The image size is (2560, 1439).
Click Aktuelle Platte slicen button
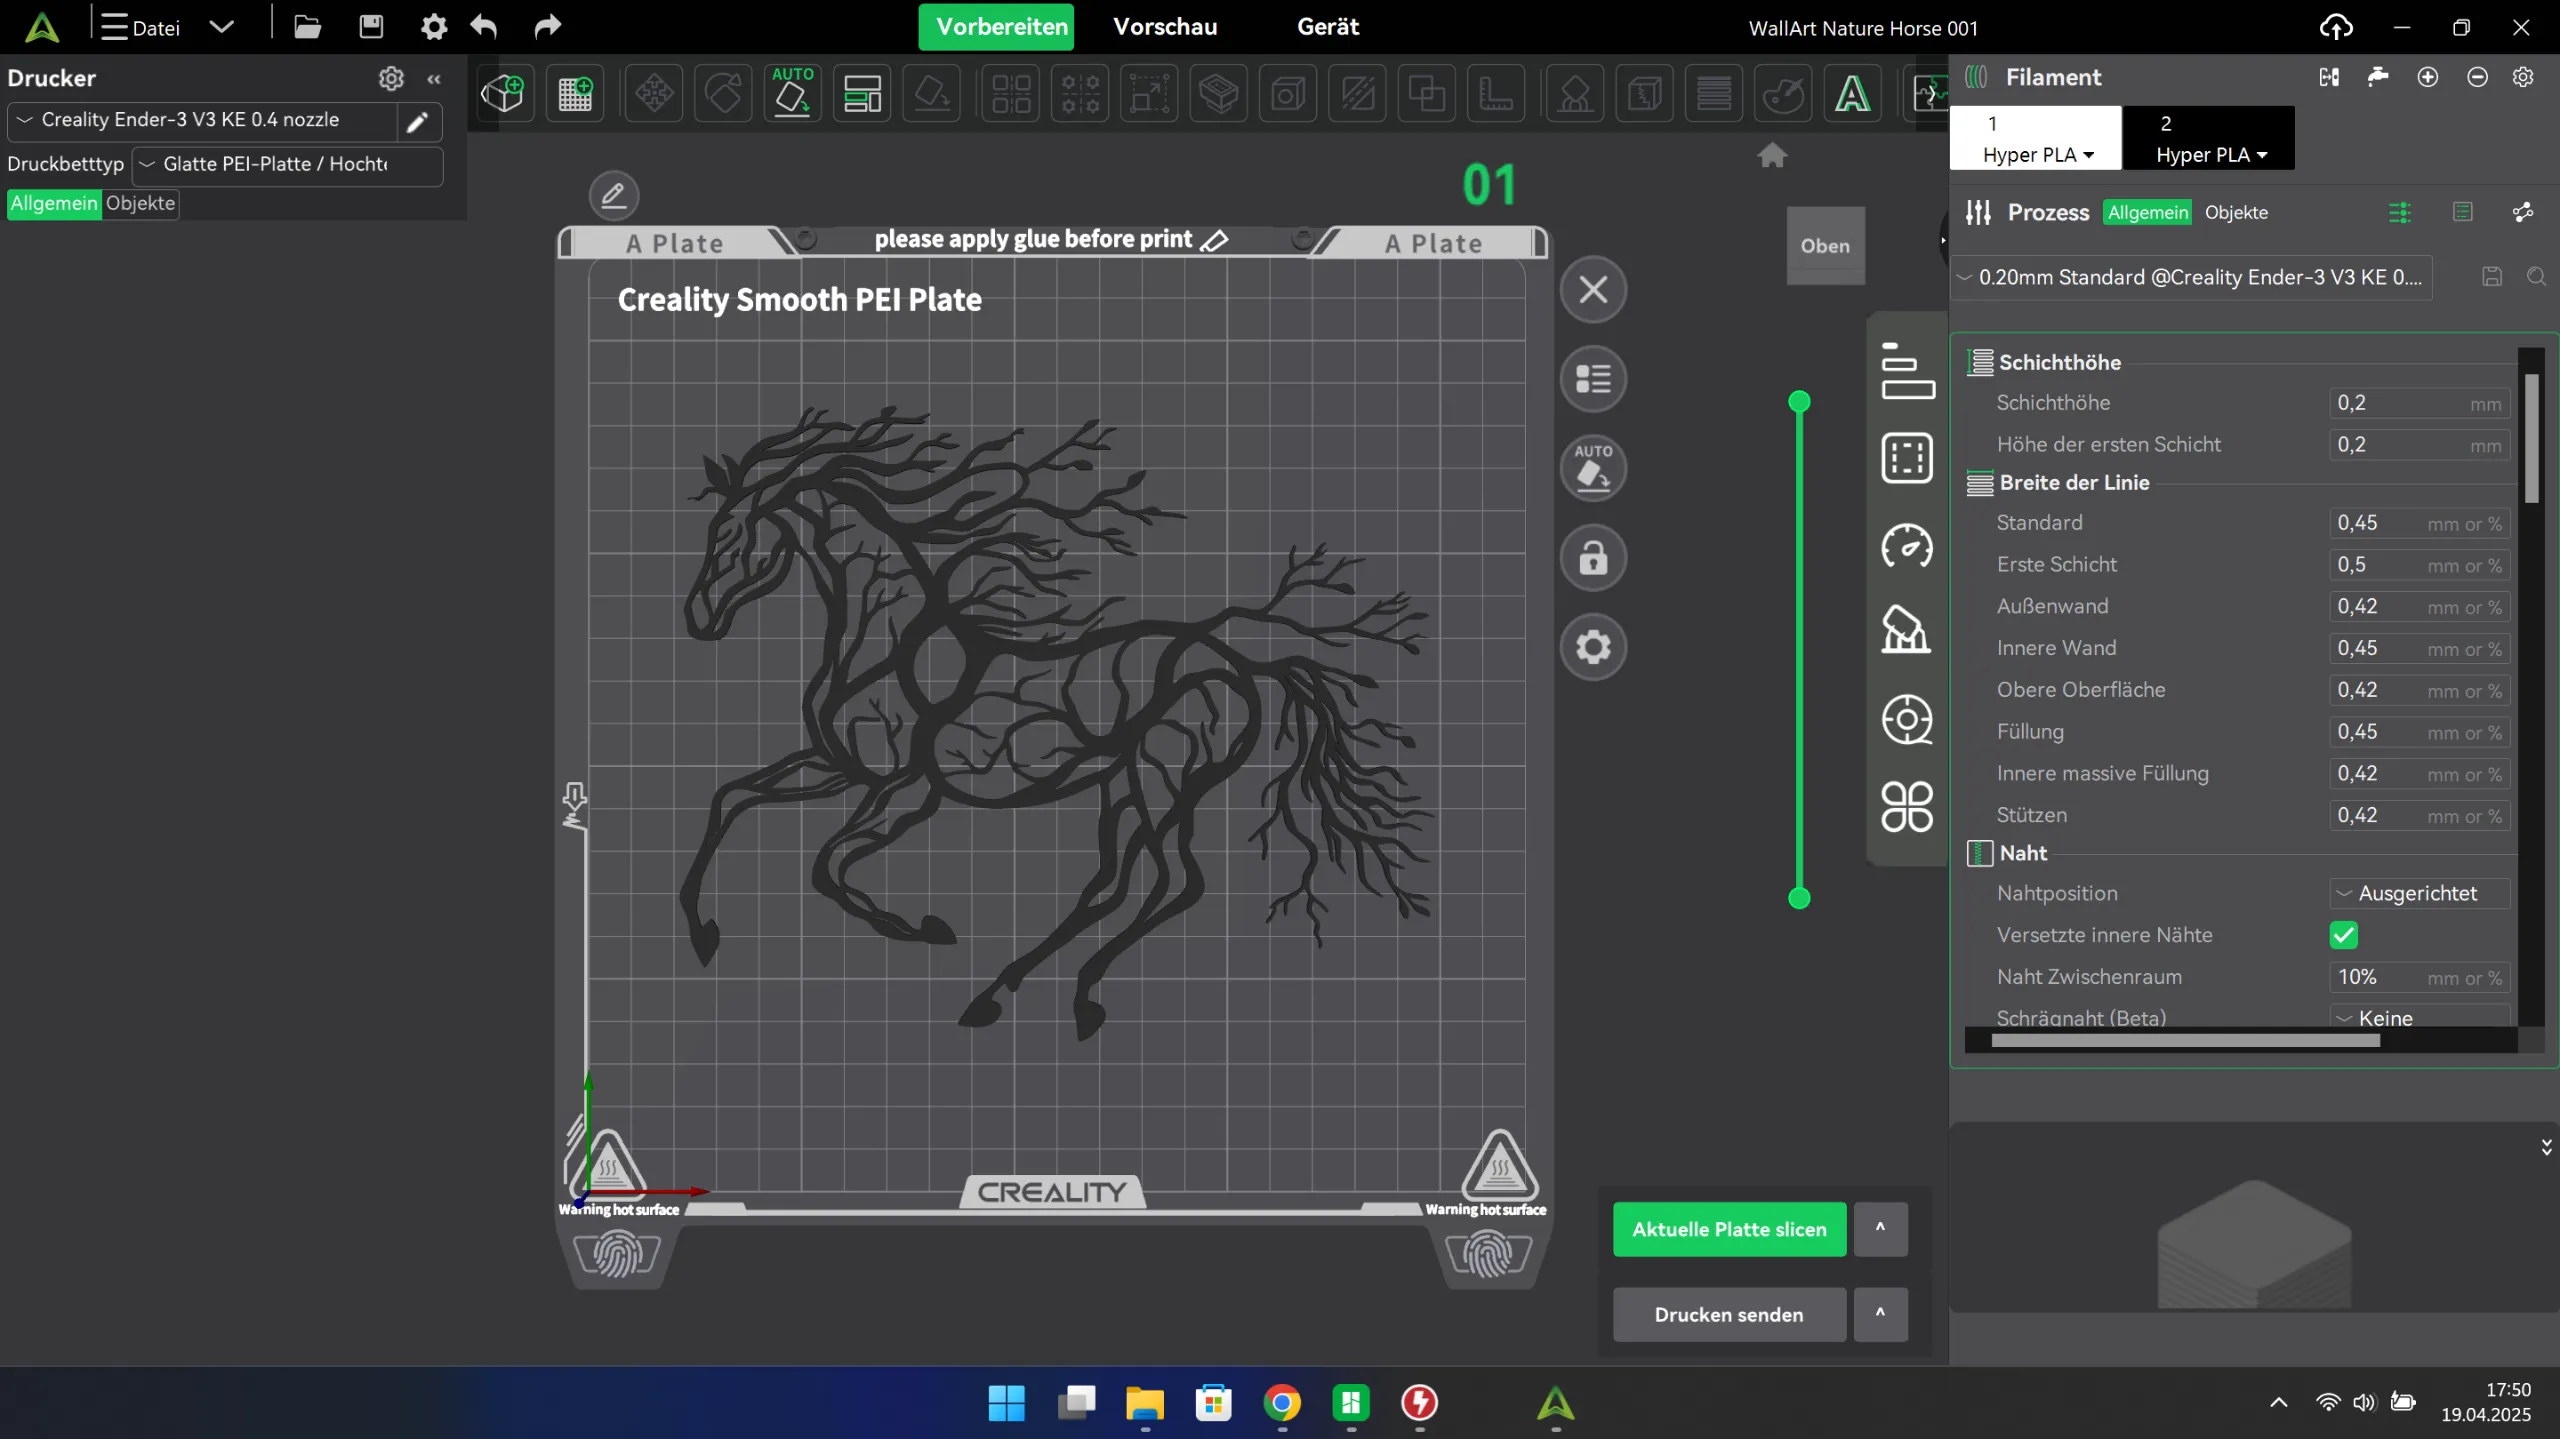tap(1729, 1229)
